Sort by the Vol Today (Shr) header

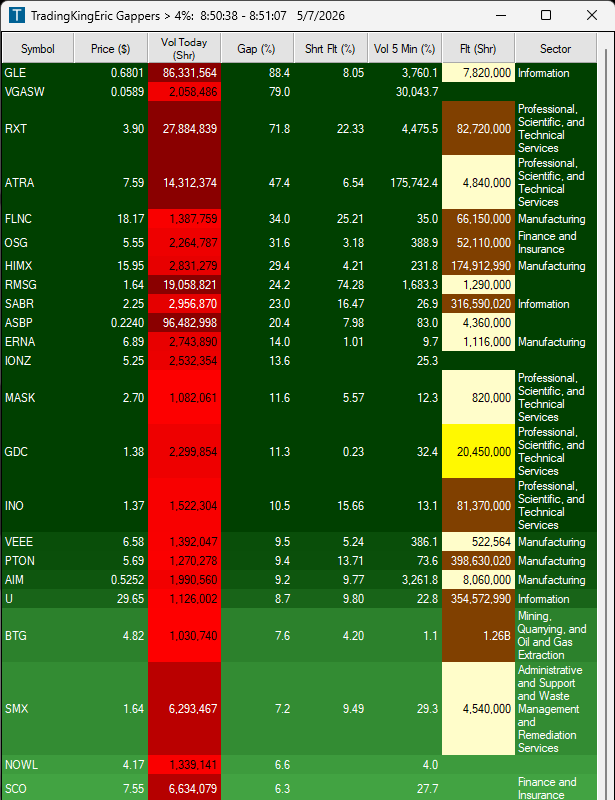(184, 48)
